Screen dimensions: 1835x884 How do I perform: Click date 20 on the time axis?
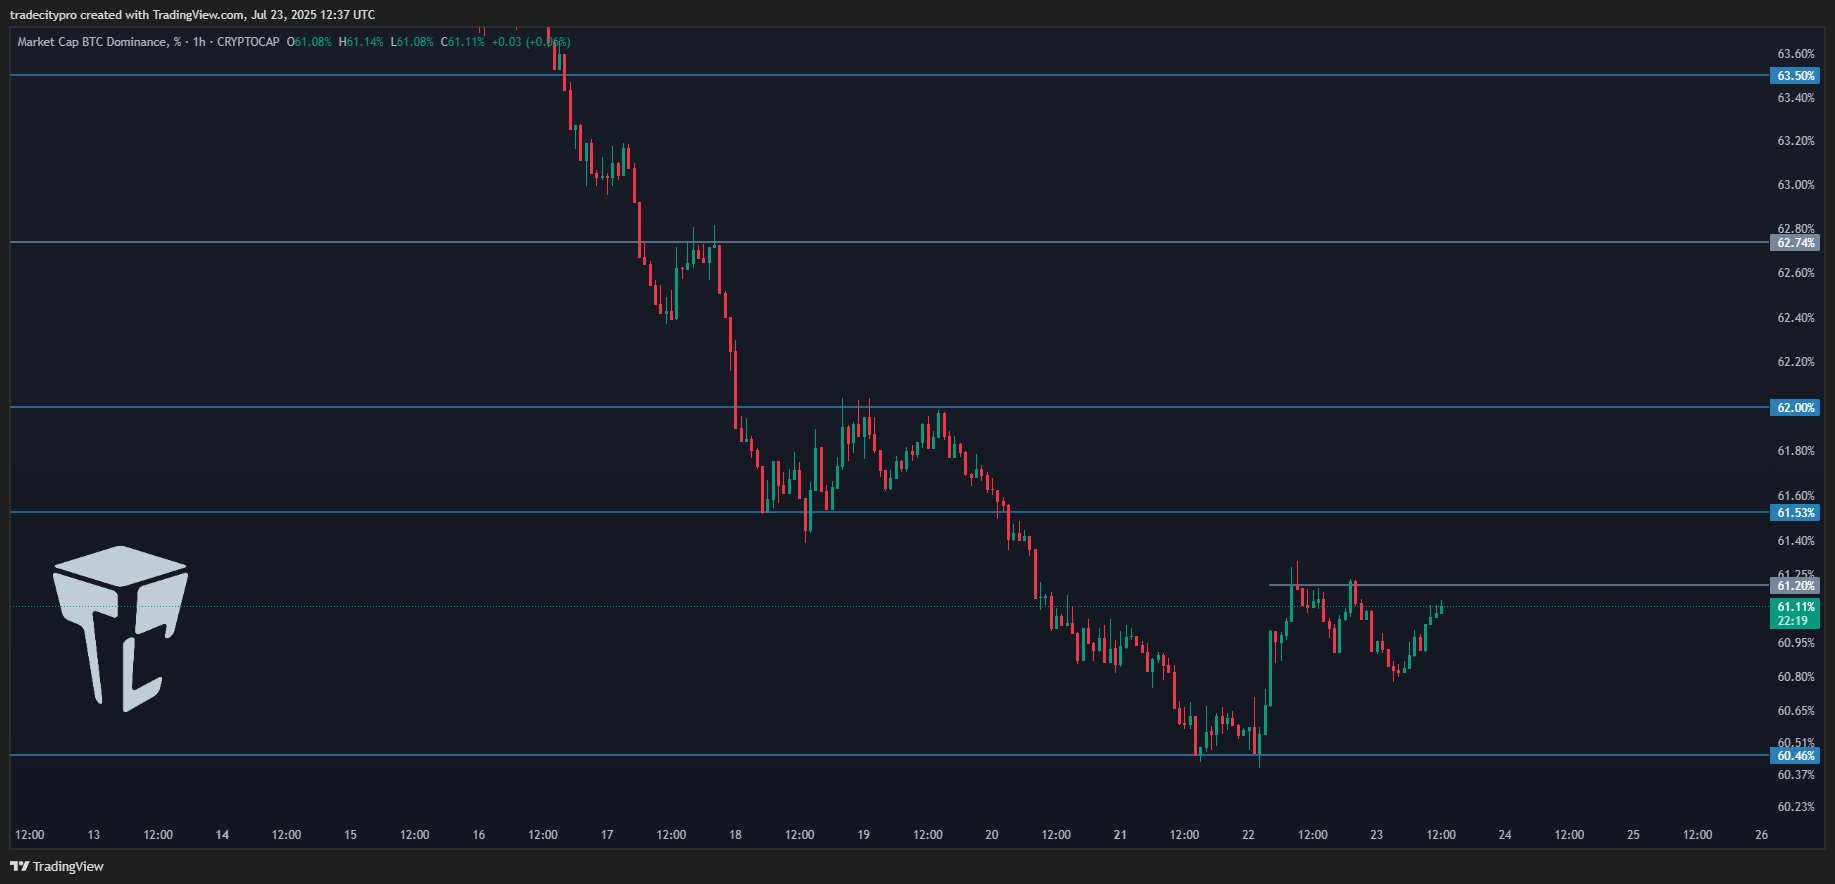(x=992, y=835)
